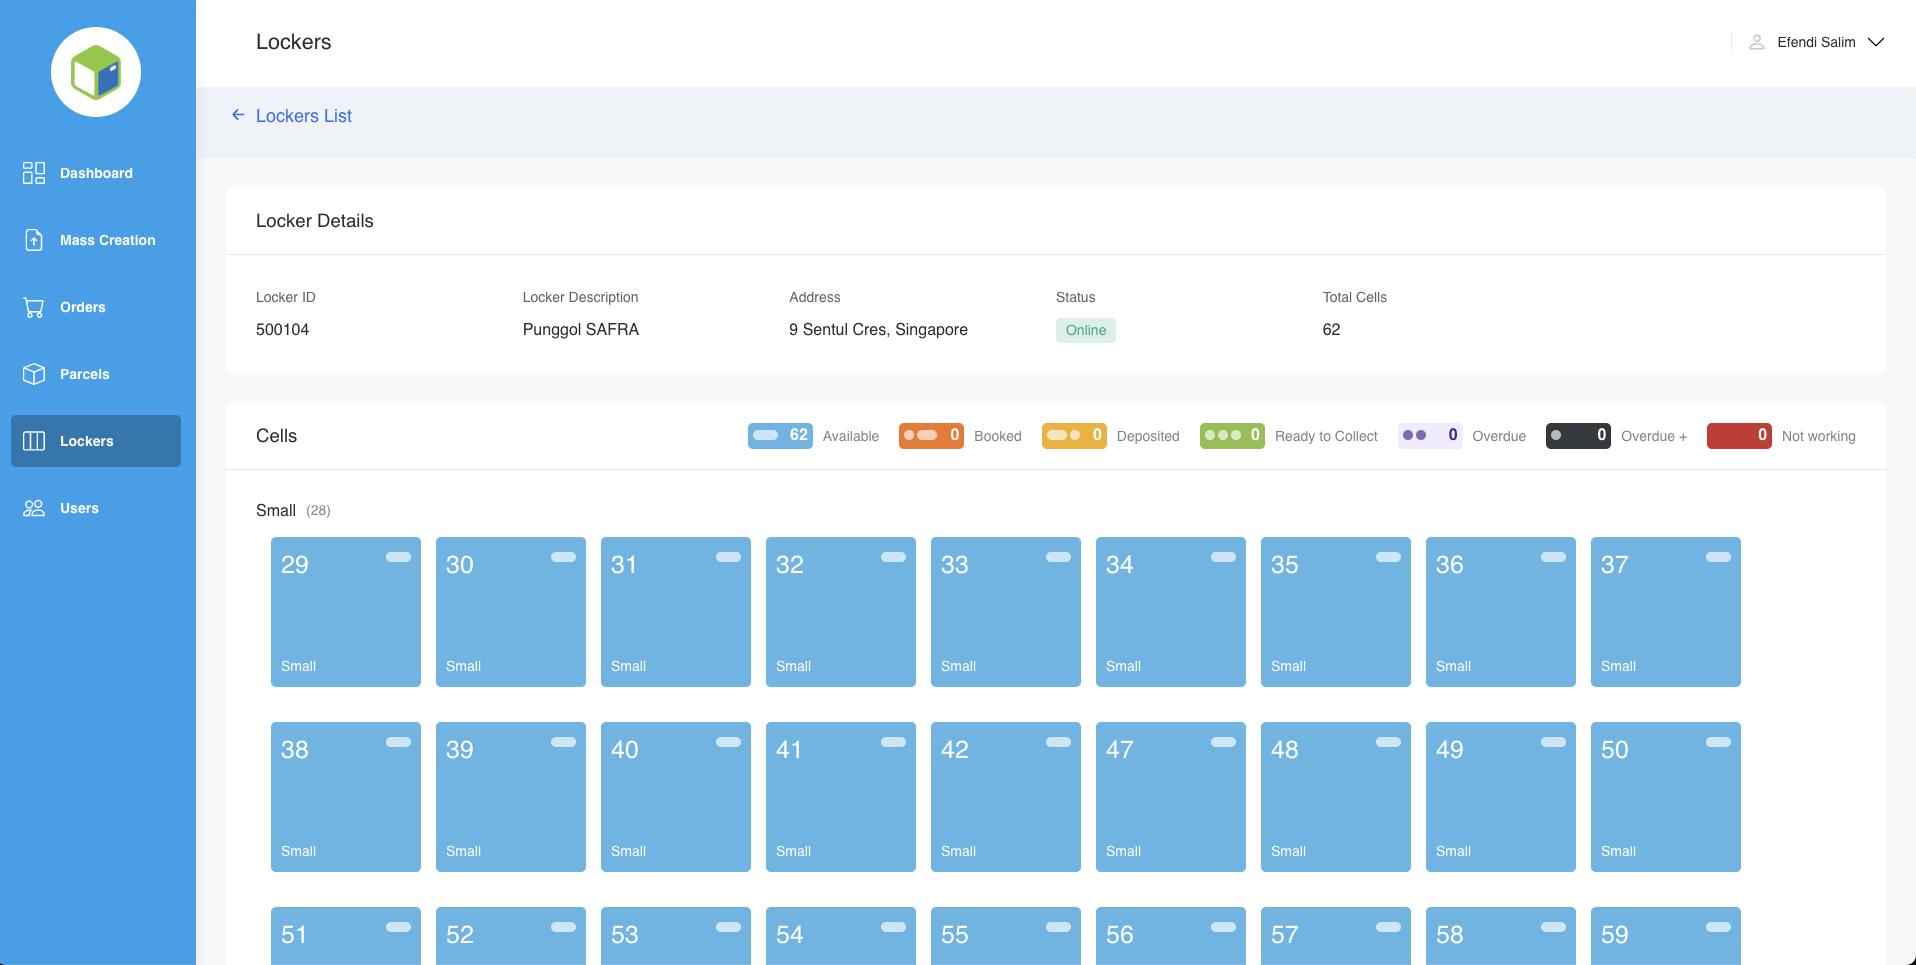Screen dimensions: 1916x965
Task: Click the Lockers page title
Action: point(293,42)
